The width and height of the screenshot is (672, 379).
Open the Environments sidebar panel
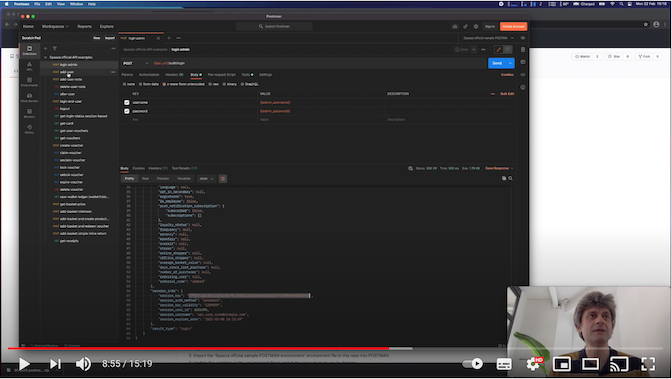pos(29,82)
